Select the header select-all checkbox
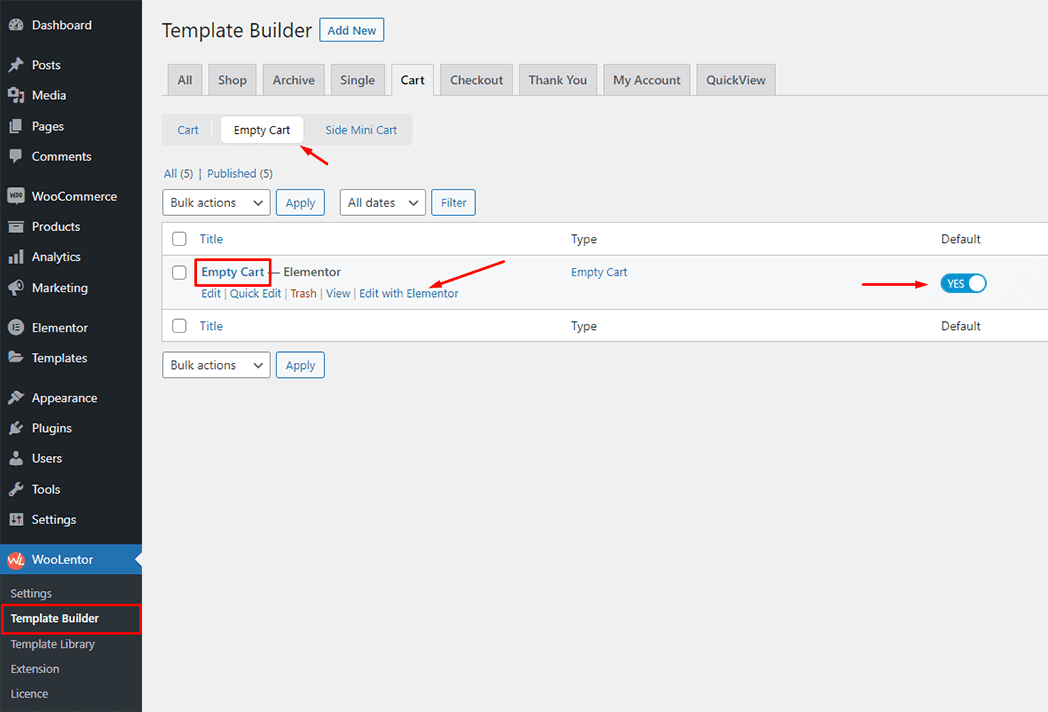Image resolution: width=1048 pixels, height=712 pixels. pyautogui.click(x=179, y=239)
